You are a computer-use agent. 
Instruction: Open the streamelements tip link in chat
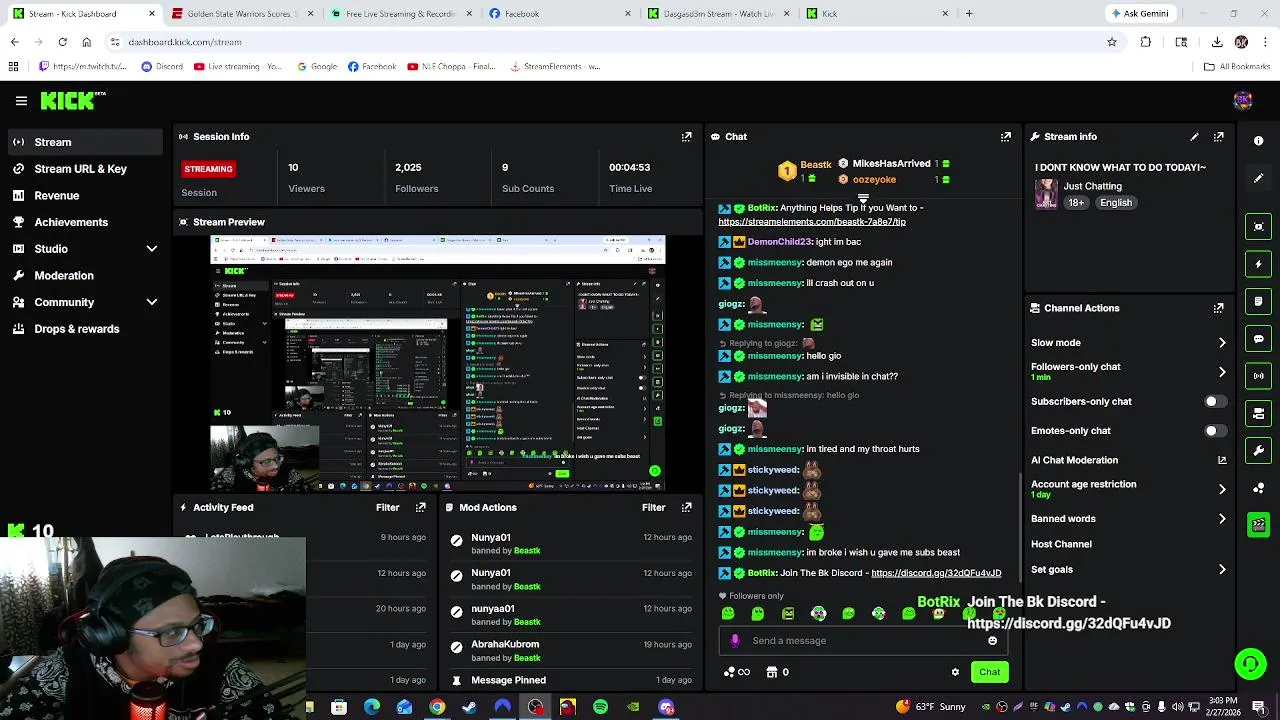(812, 222)
